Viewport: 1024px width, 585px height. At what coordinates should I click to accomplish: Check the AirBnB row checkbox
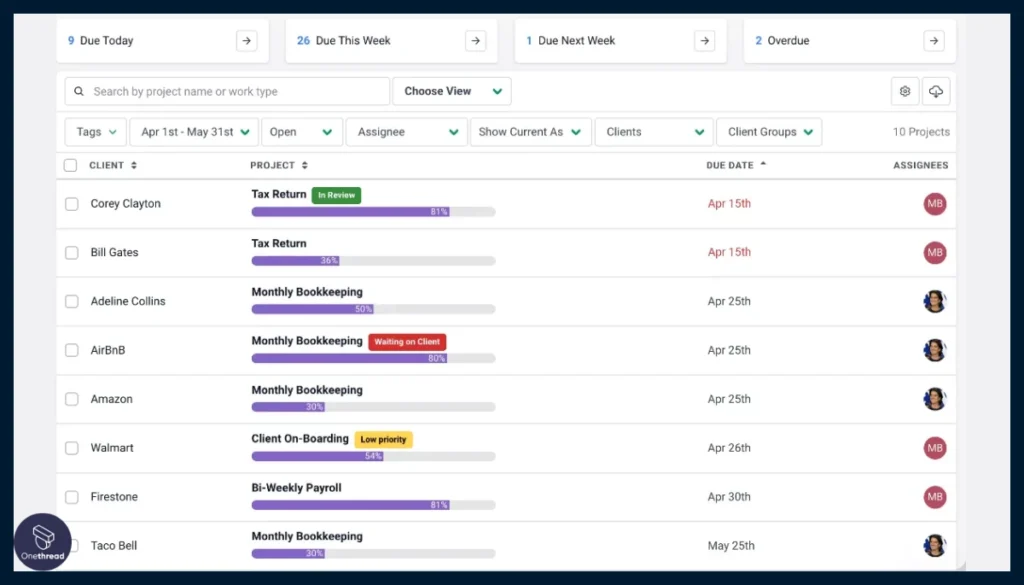[72, 350]
